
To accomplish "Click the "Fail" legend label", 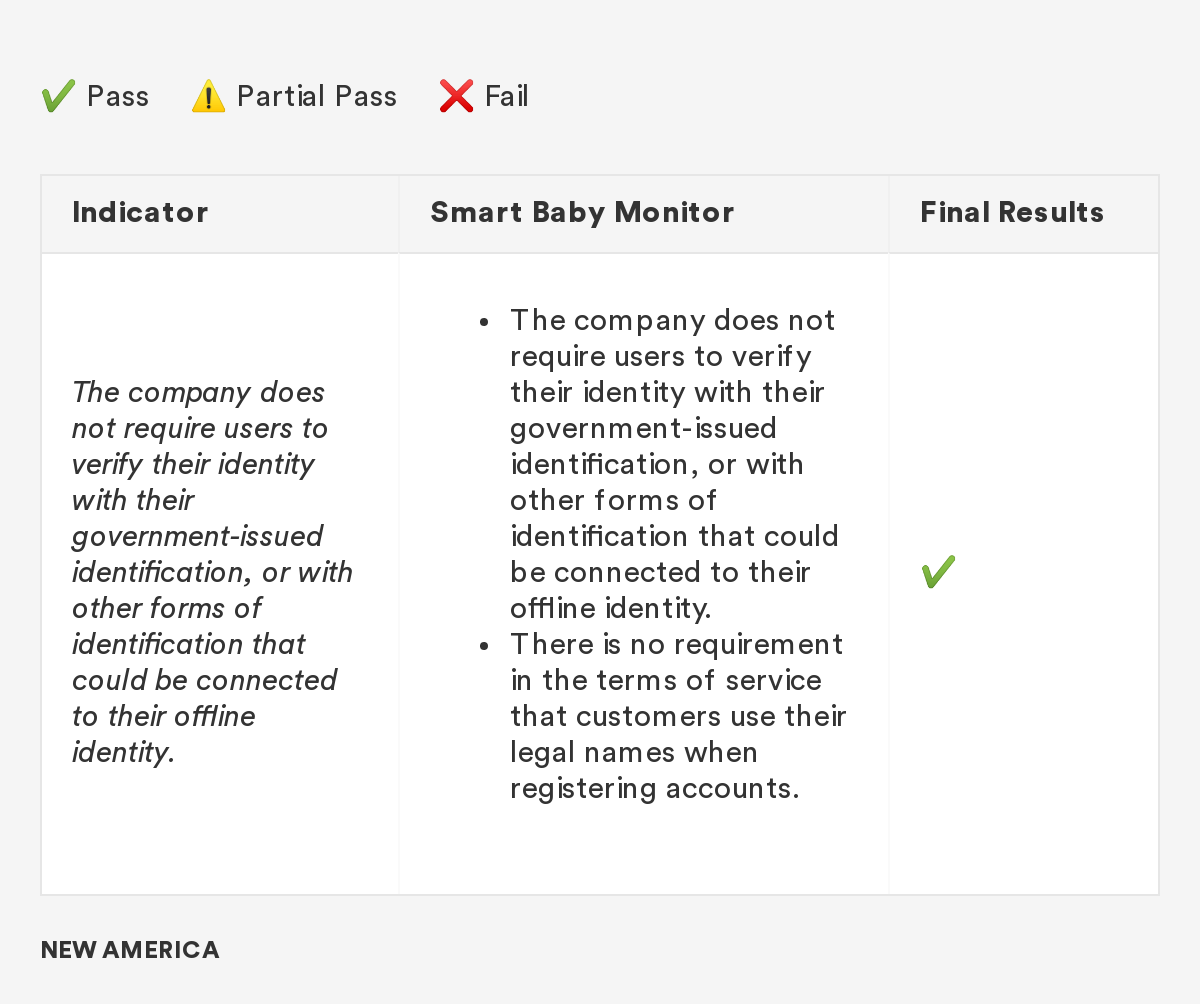I will [507, 97].
